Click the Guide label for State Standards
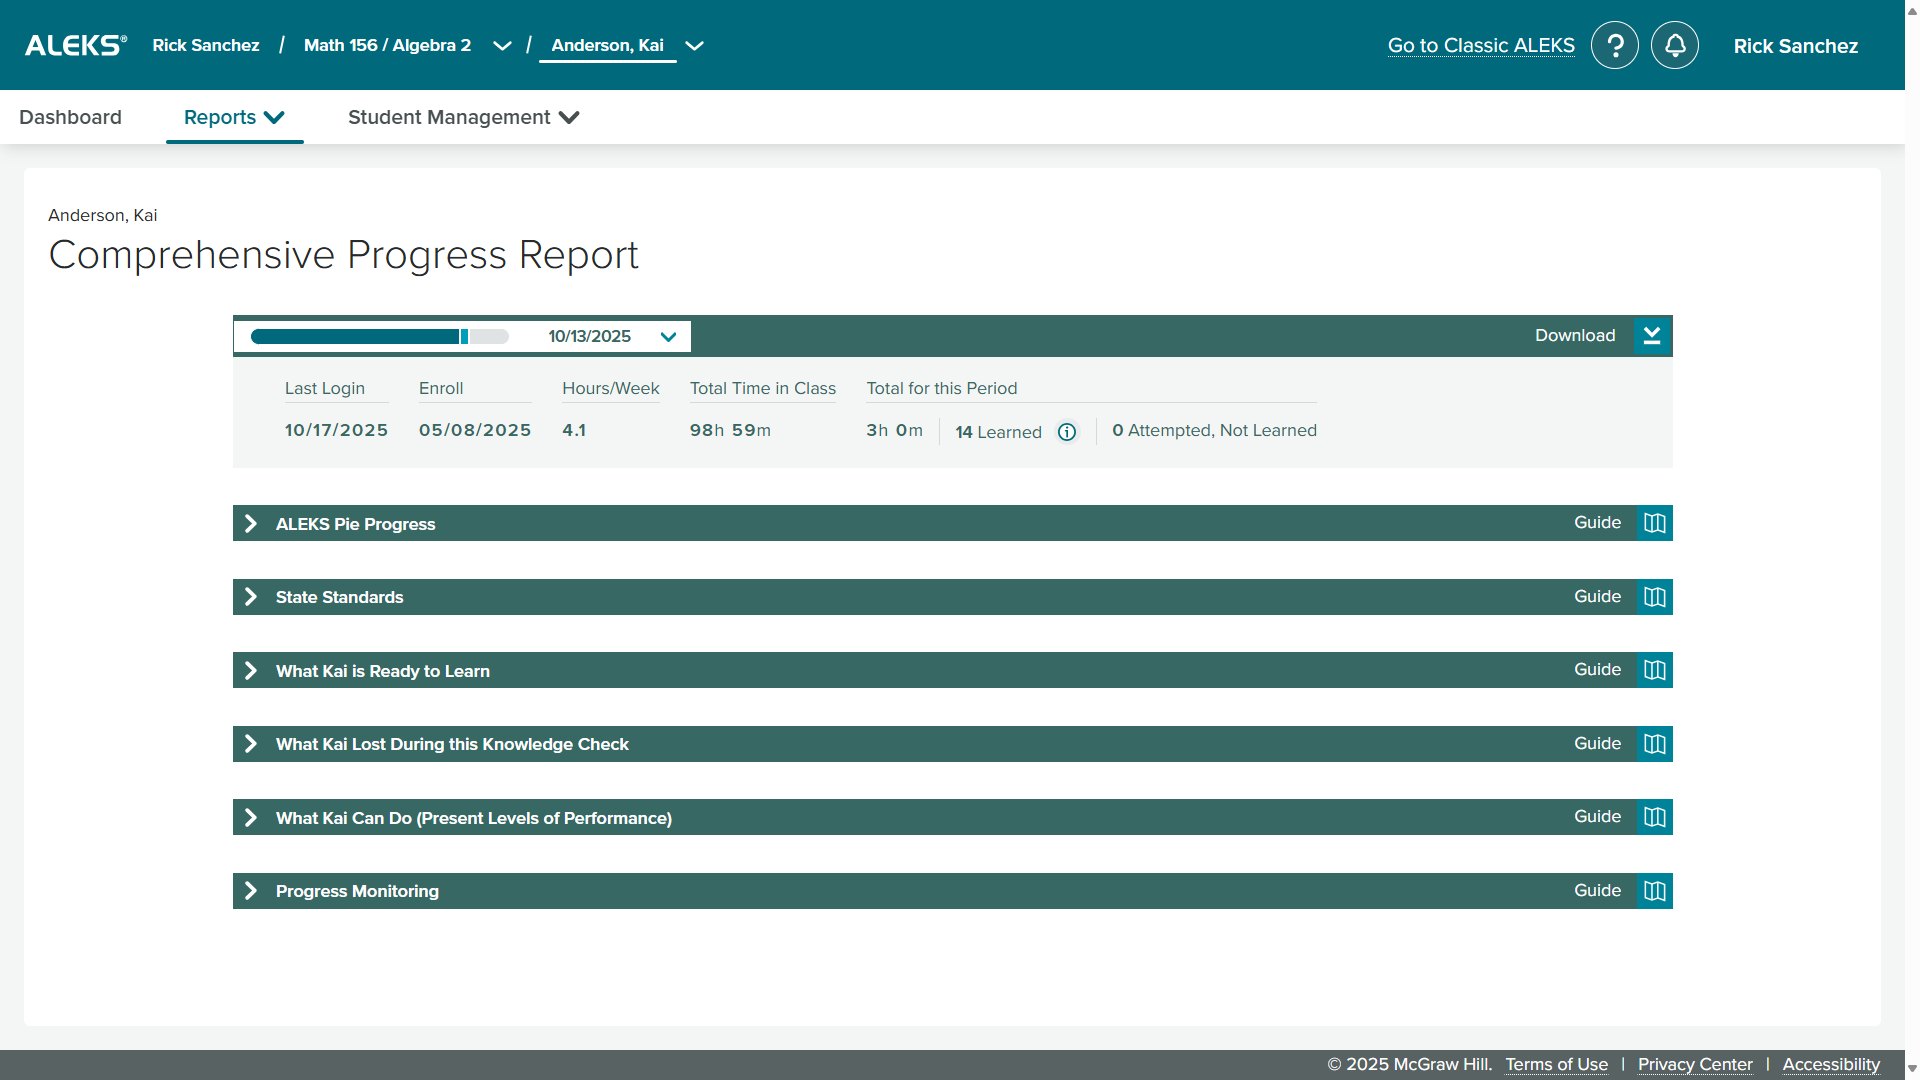 (x=1598, y=597)
